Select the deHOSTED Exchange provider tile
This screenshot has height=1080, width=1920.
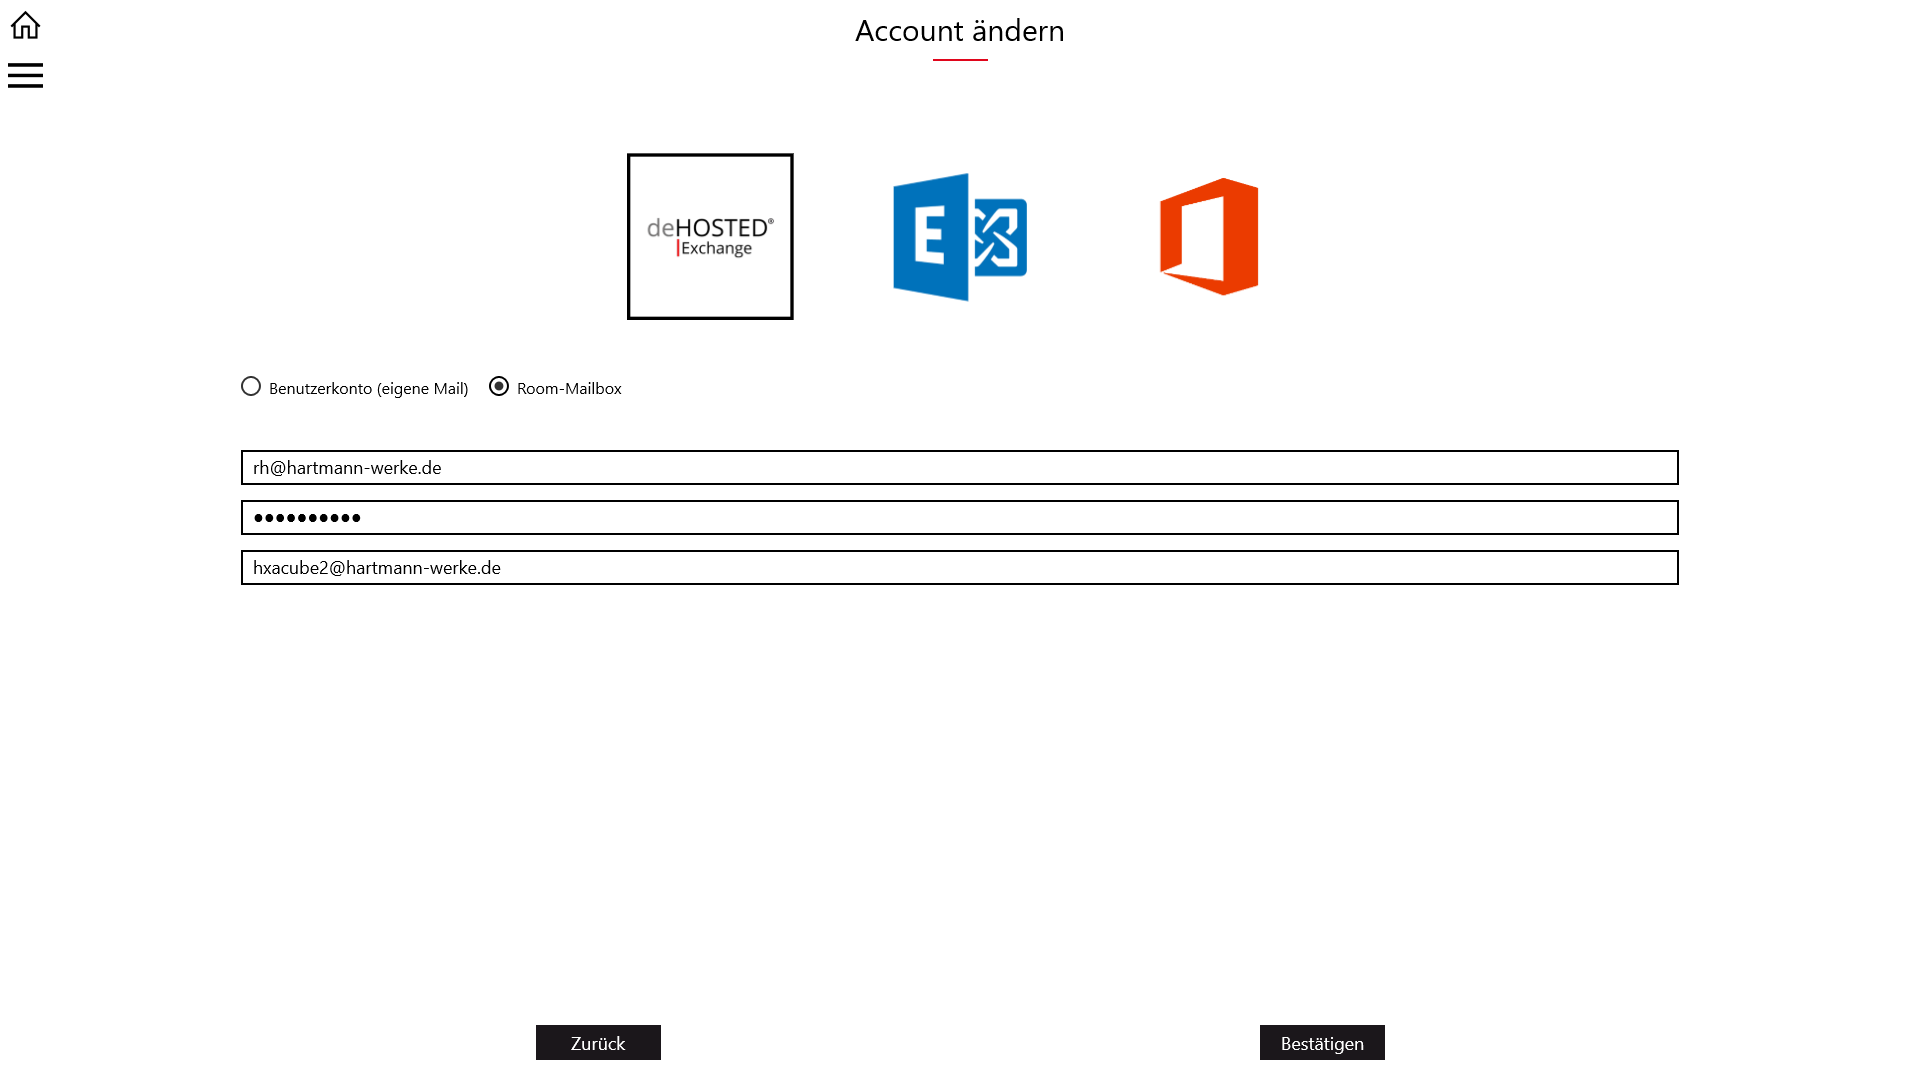click(710, 237)
